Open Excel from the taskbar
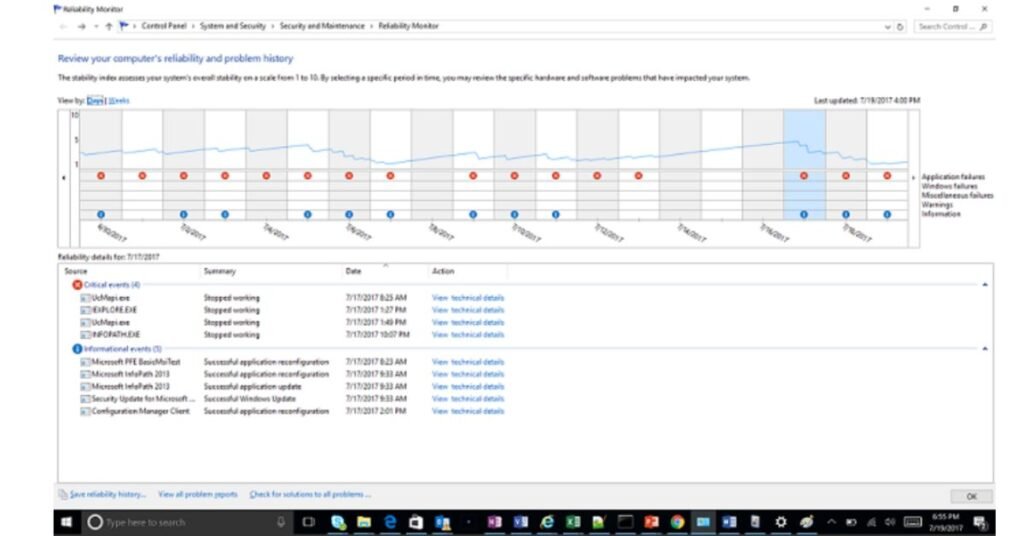 pos(573,522)
